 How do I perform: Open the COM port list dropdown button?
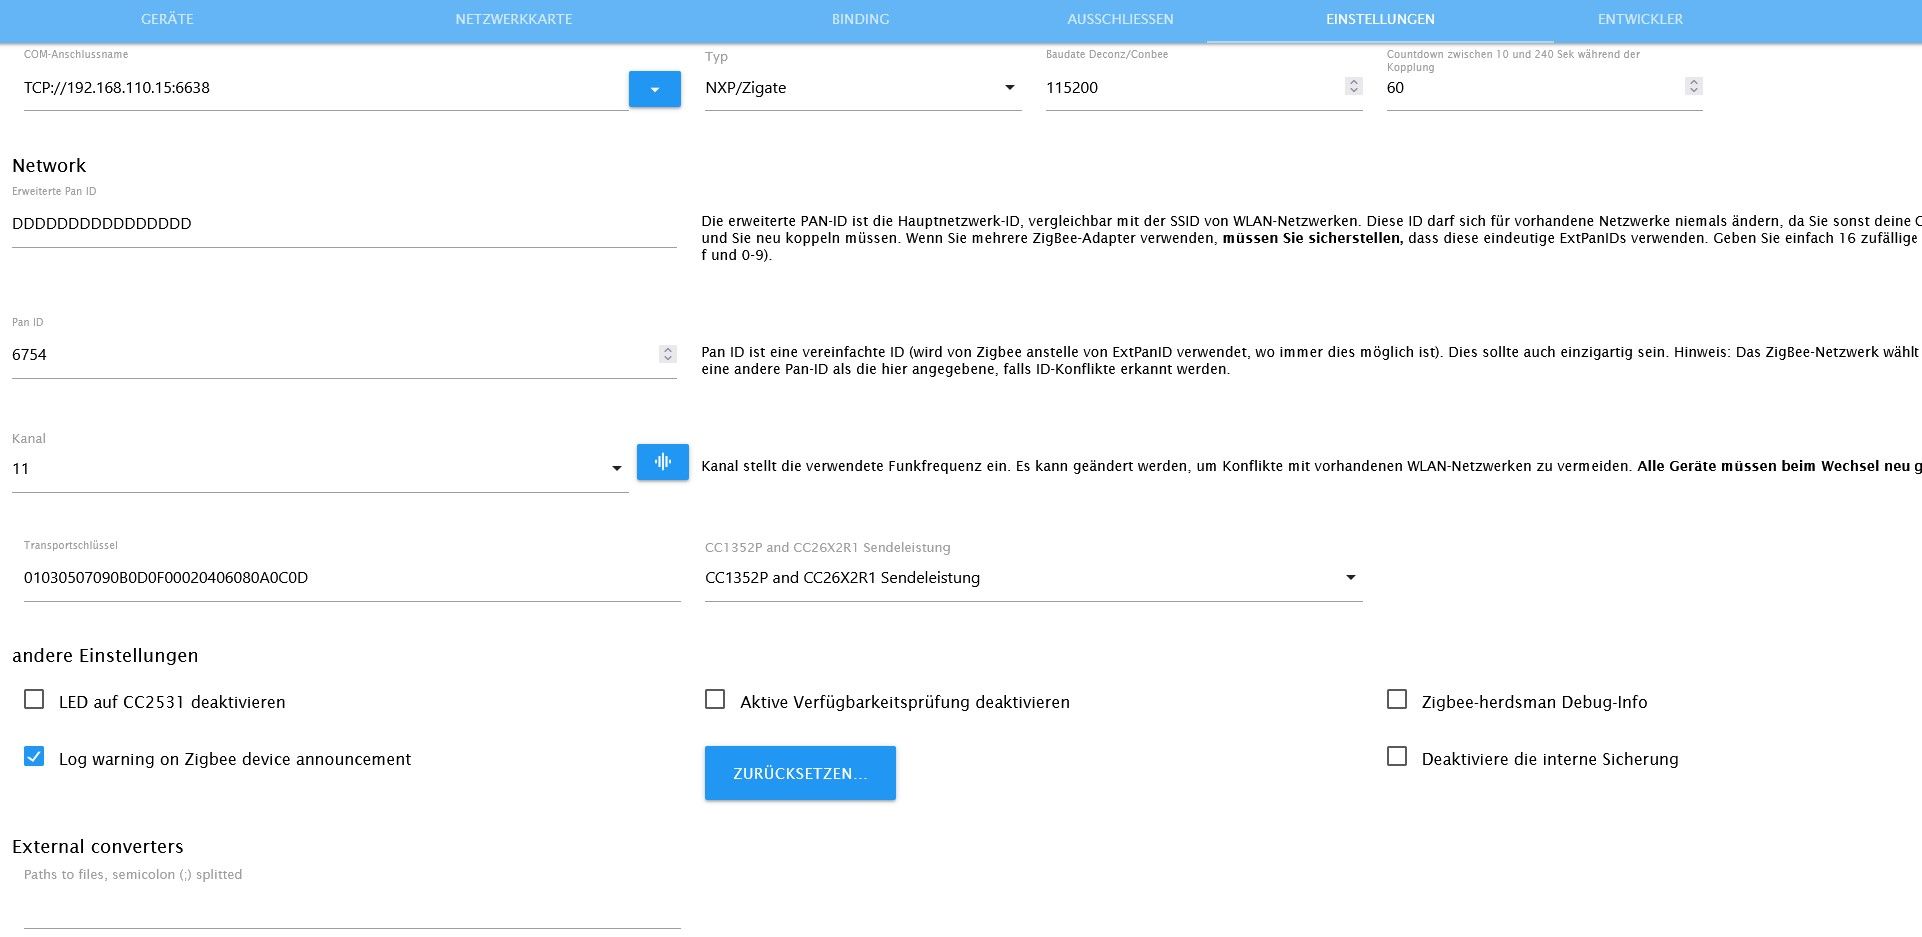pos(654,89)
